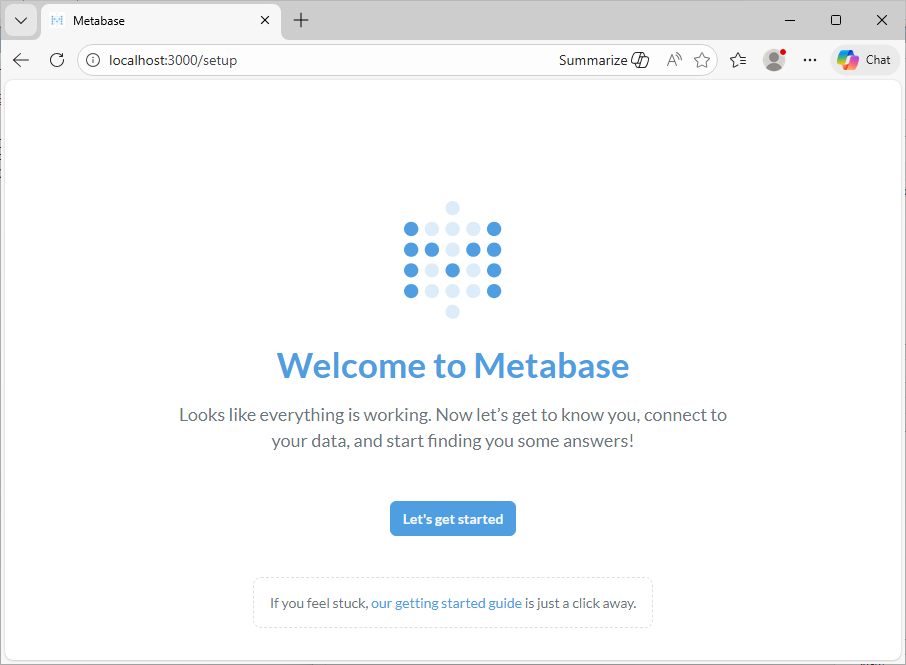
Task: Click the profile avatar icon in the toolbar
Action: coord(773,60)
